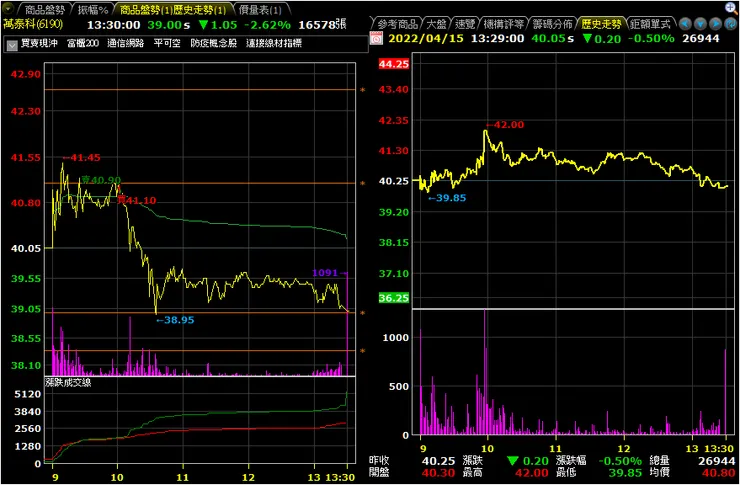Click the 39.05 reference line marker
The height and width of the screenshot is (485, 740).
362,313
